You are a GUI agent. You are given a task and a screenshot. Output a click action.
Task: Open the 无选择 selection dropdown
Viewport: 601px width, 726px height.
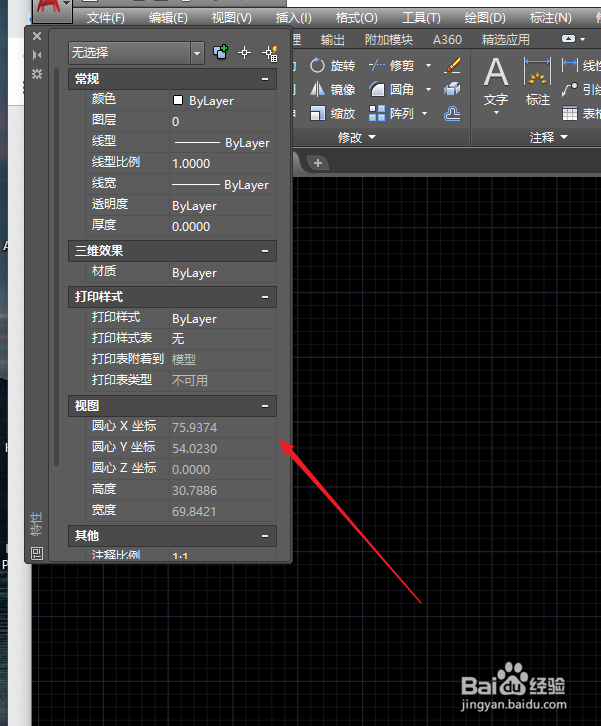click(197, 53)
